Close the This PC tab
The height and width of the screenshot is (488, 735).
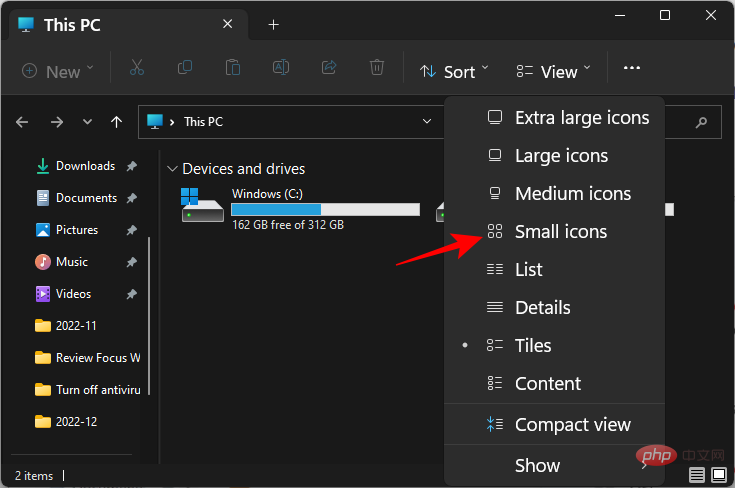227,24
